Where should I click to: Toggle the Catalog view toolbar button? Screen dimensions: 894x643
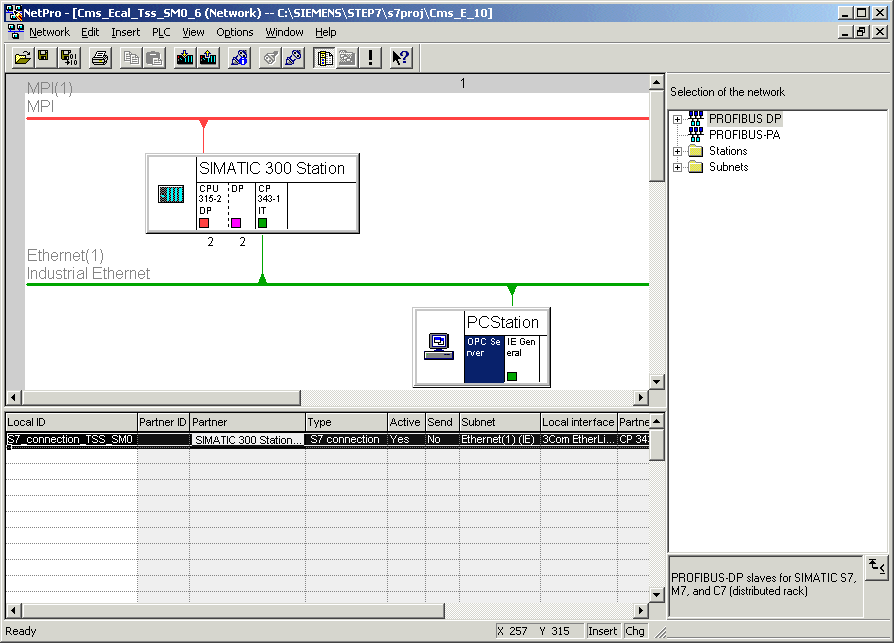pyautogui.click(x=324, y=58)
